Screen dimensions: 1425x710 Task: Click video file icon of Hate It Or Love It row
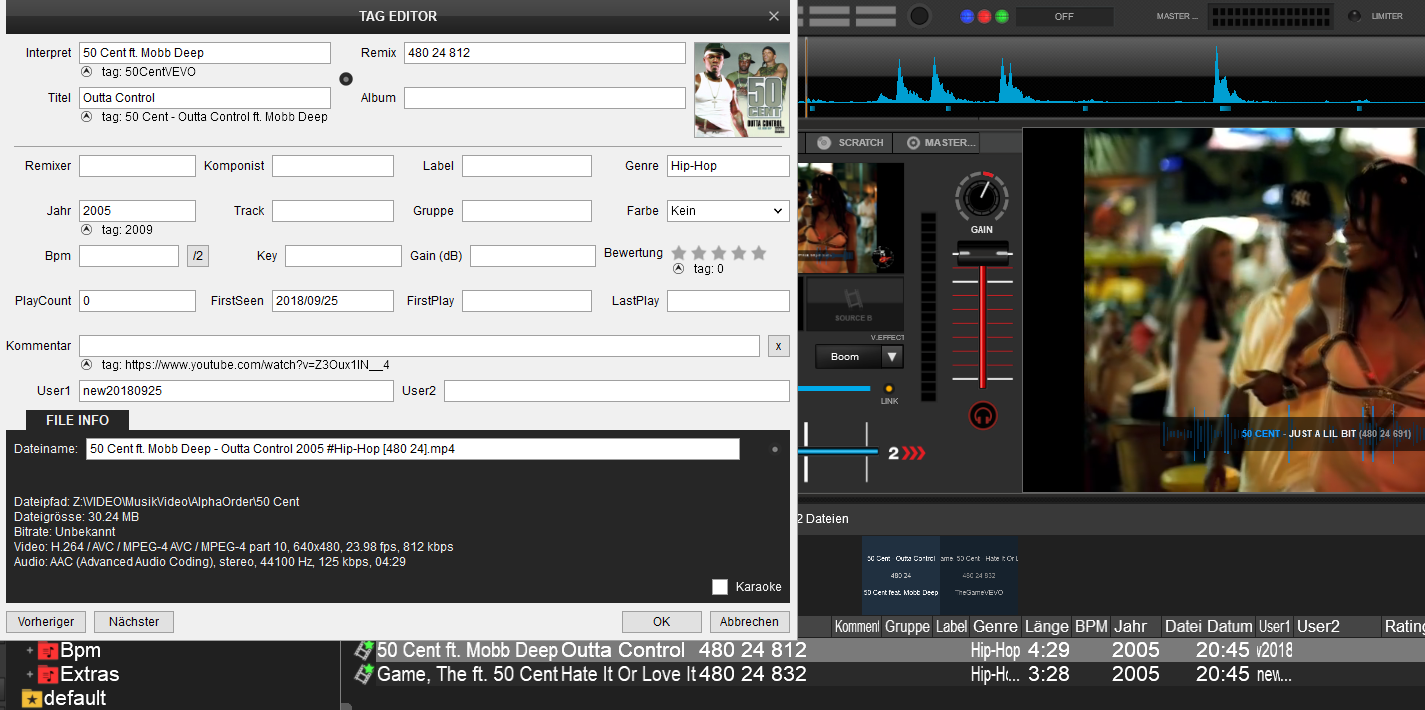pos(364,674)
